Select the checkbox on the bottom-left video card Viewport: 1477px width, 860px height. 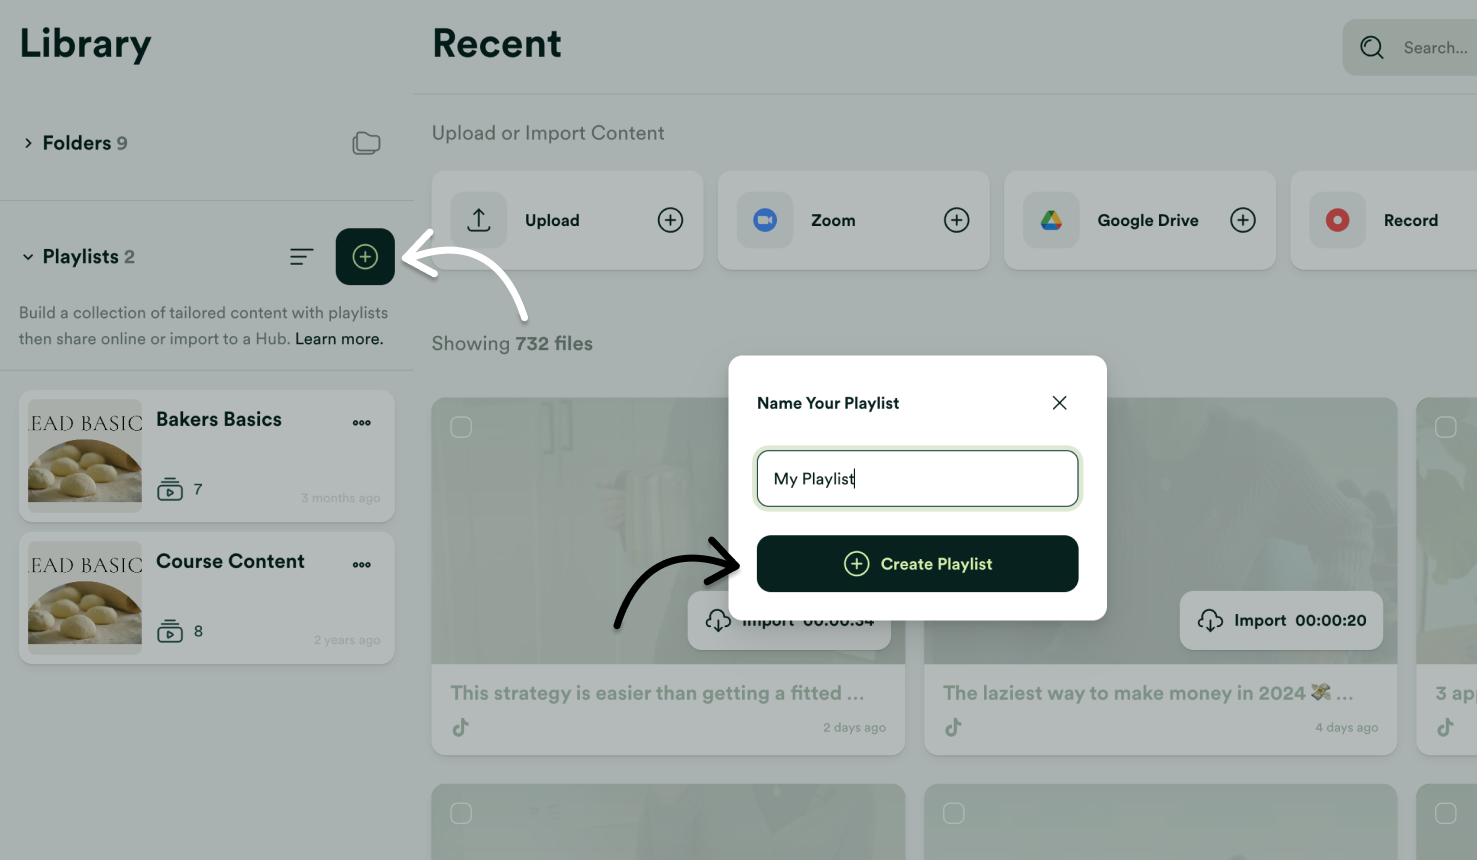coord(461,813)
